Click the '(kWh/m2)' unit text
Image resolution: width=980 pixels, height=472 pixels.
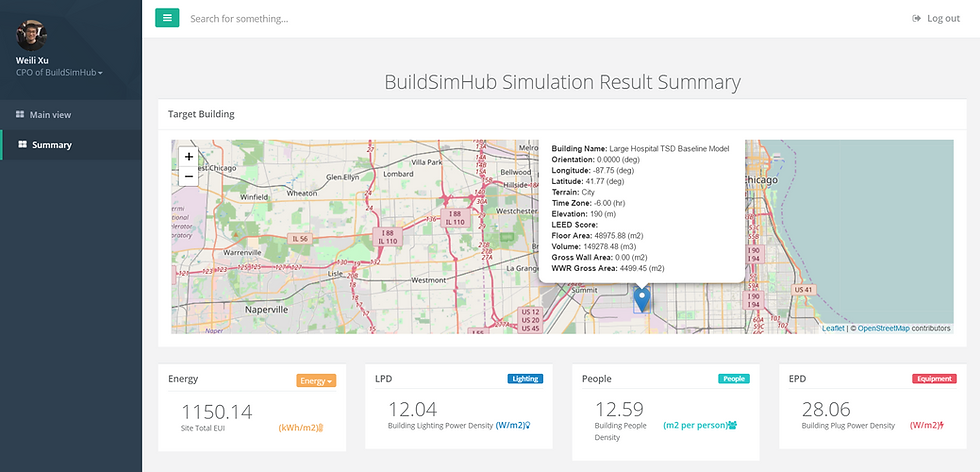point(298,428)
